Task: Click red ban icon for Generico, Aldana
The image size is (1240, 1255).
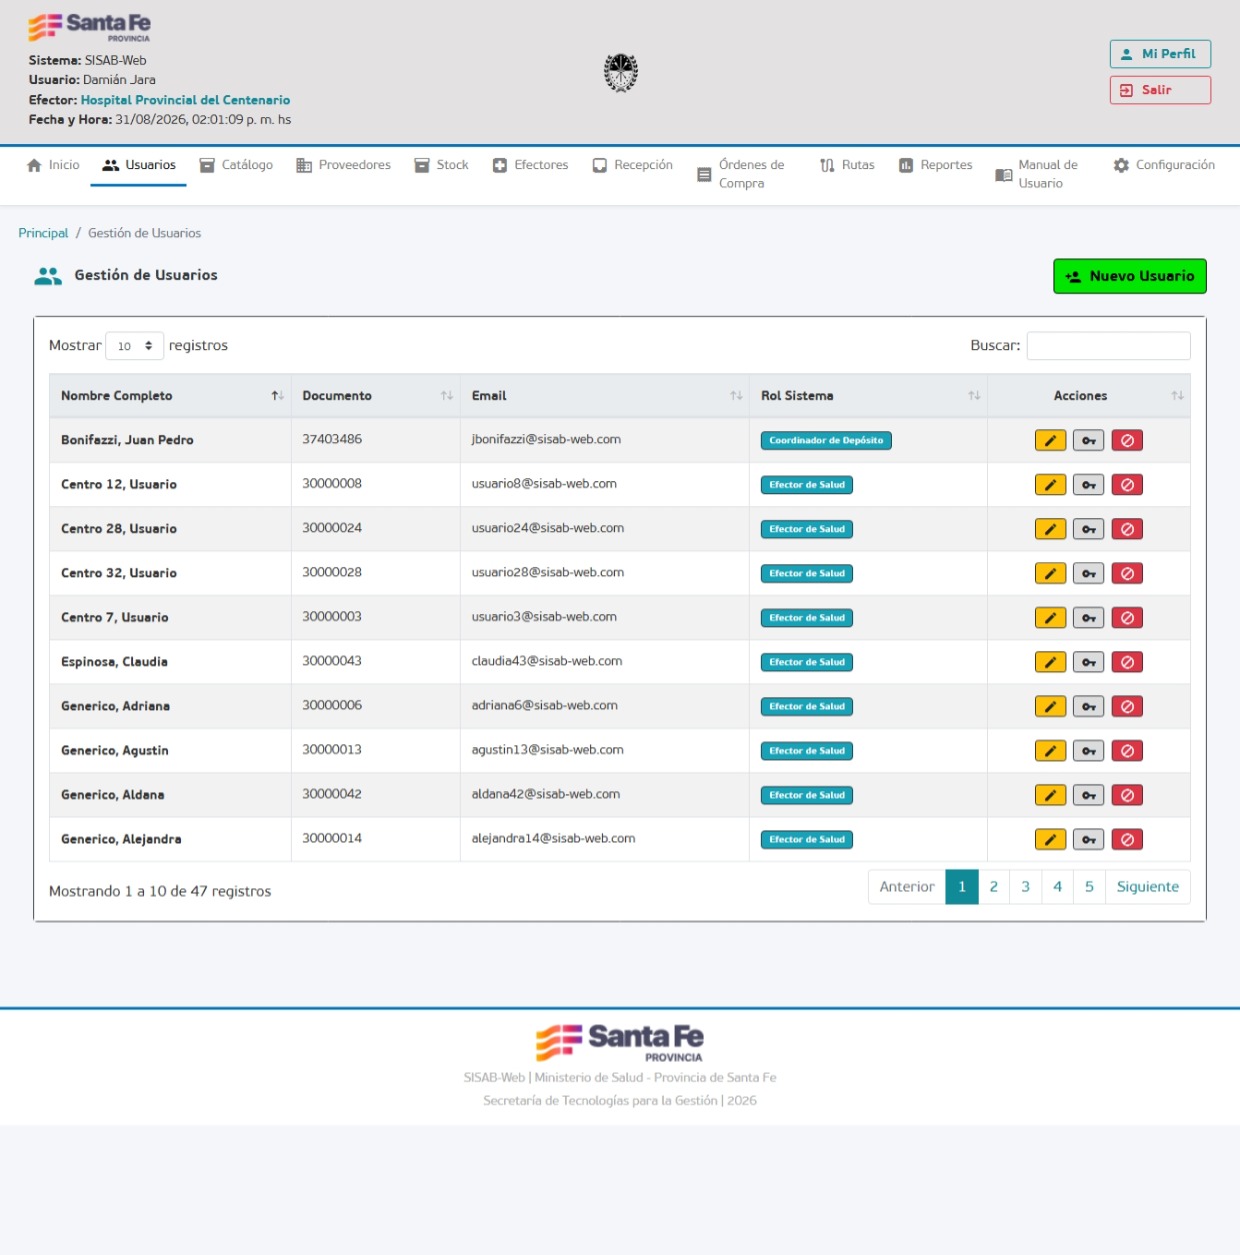Action: [x=1127, y=795]
